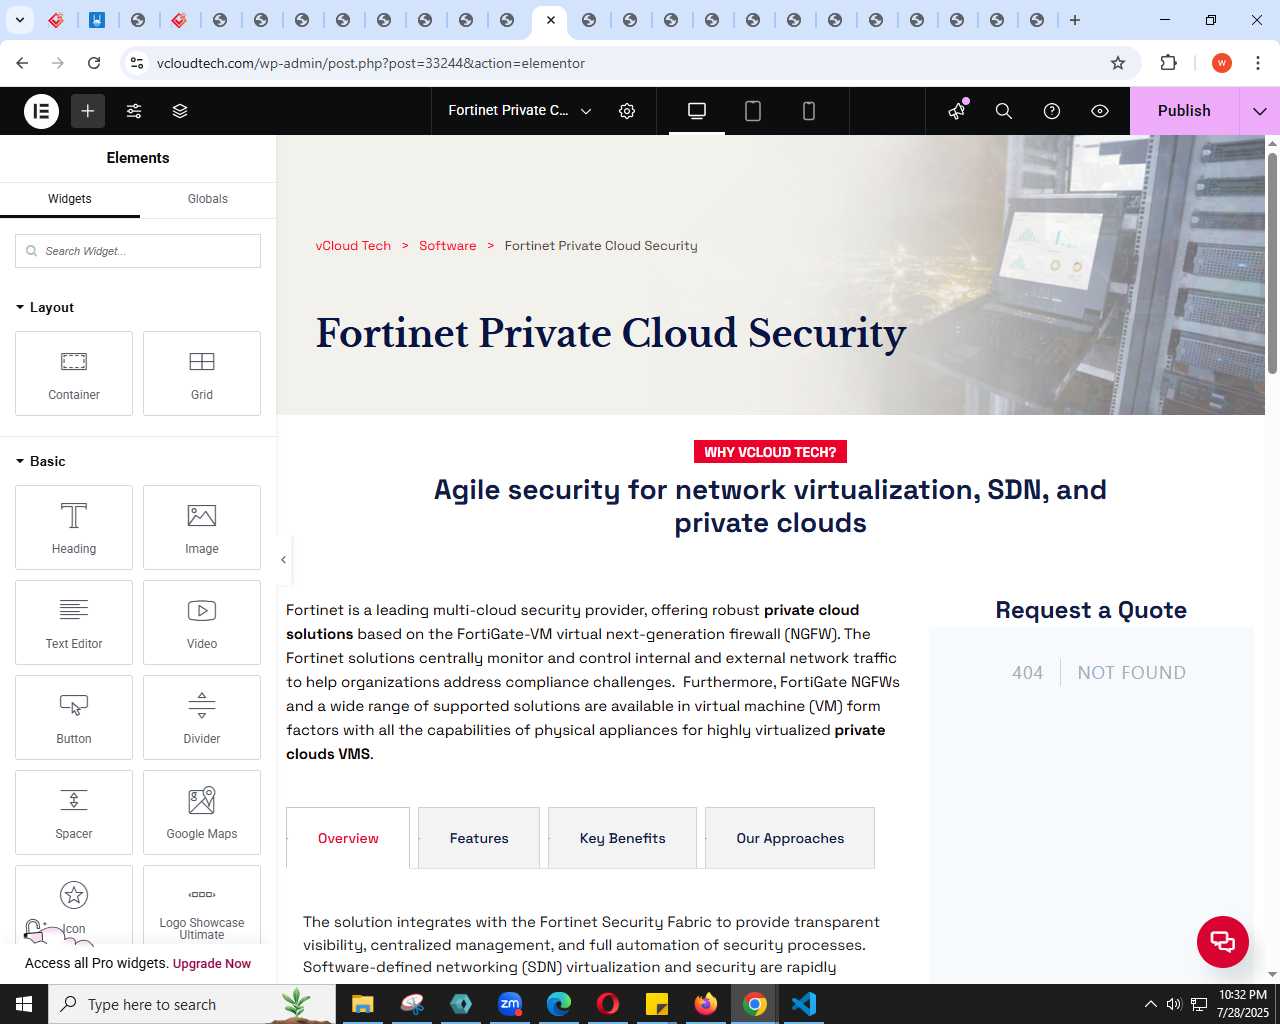This screenshot has width=1280, height=1024.
Task: Toggle preview changes eye icon
Action: tap(1100, 111)
